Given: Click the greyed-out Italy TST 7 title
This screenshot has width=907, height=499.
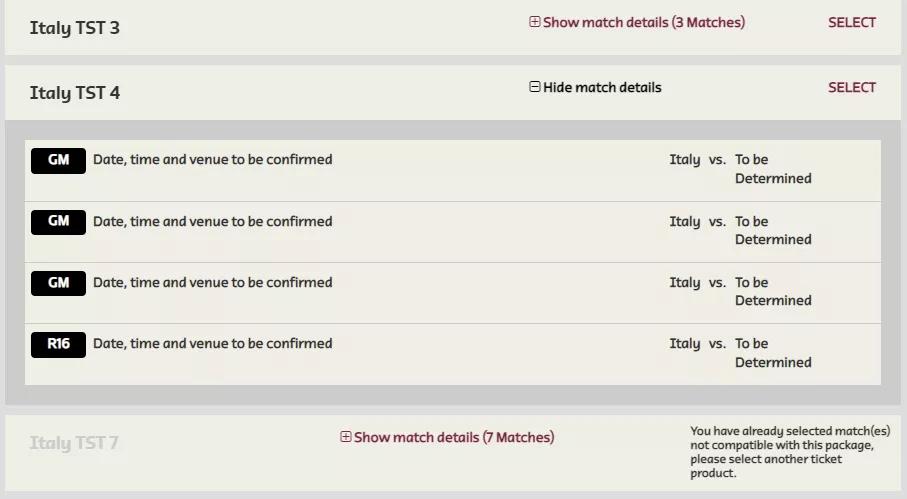Looking at the screenshot, I should [75, 443].
